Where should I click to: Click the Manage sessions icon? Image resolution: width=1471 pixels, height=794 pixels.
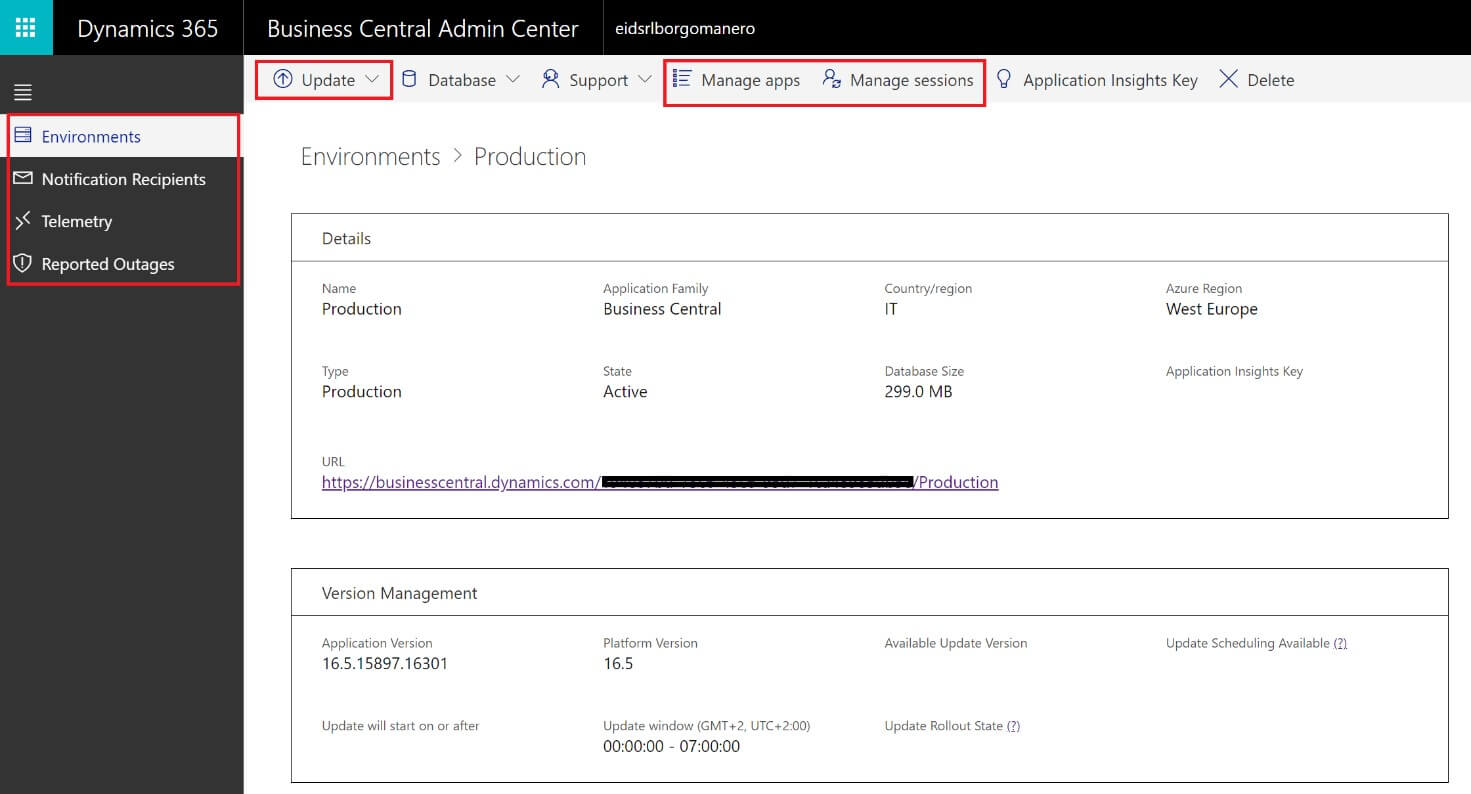(x=832, y=80)
